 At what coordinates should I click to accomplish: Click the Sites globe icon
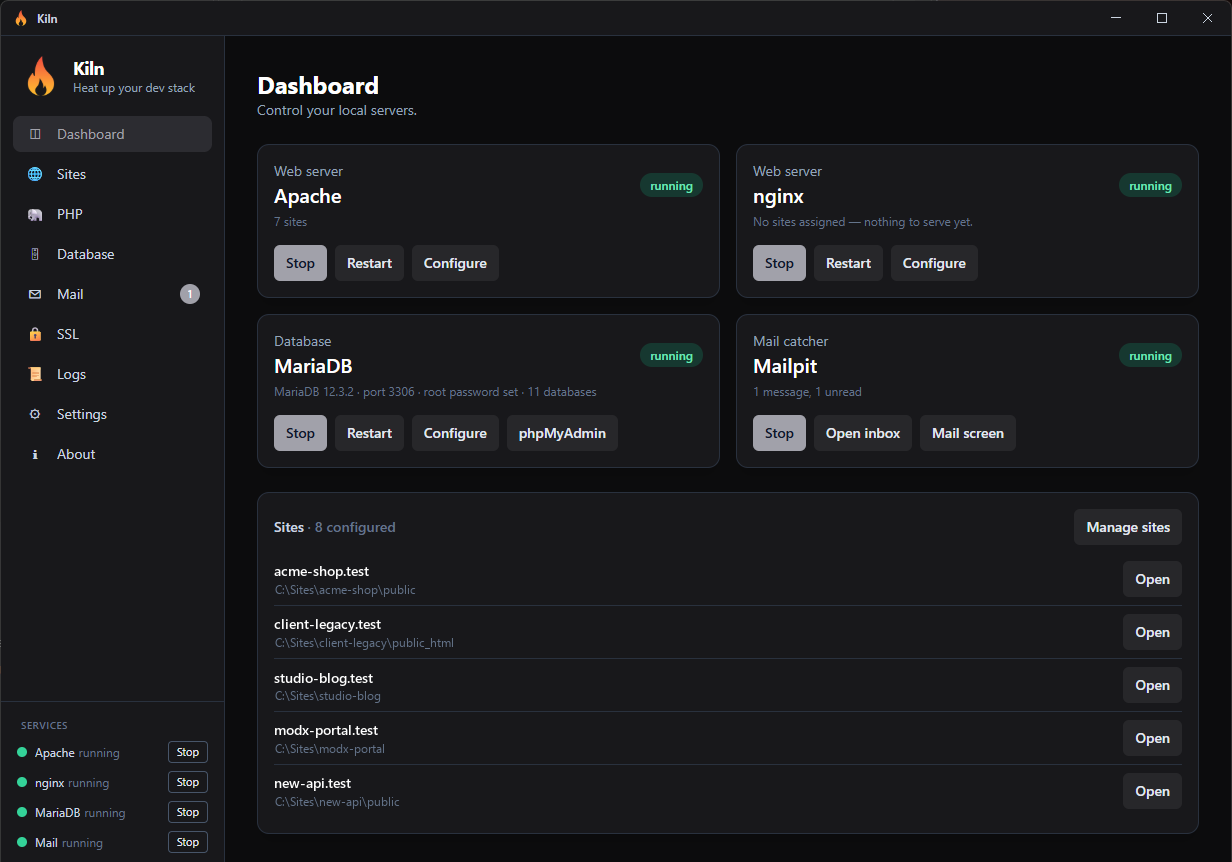(x=35, y=174)
